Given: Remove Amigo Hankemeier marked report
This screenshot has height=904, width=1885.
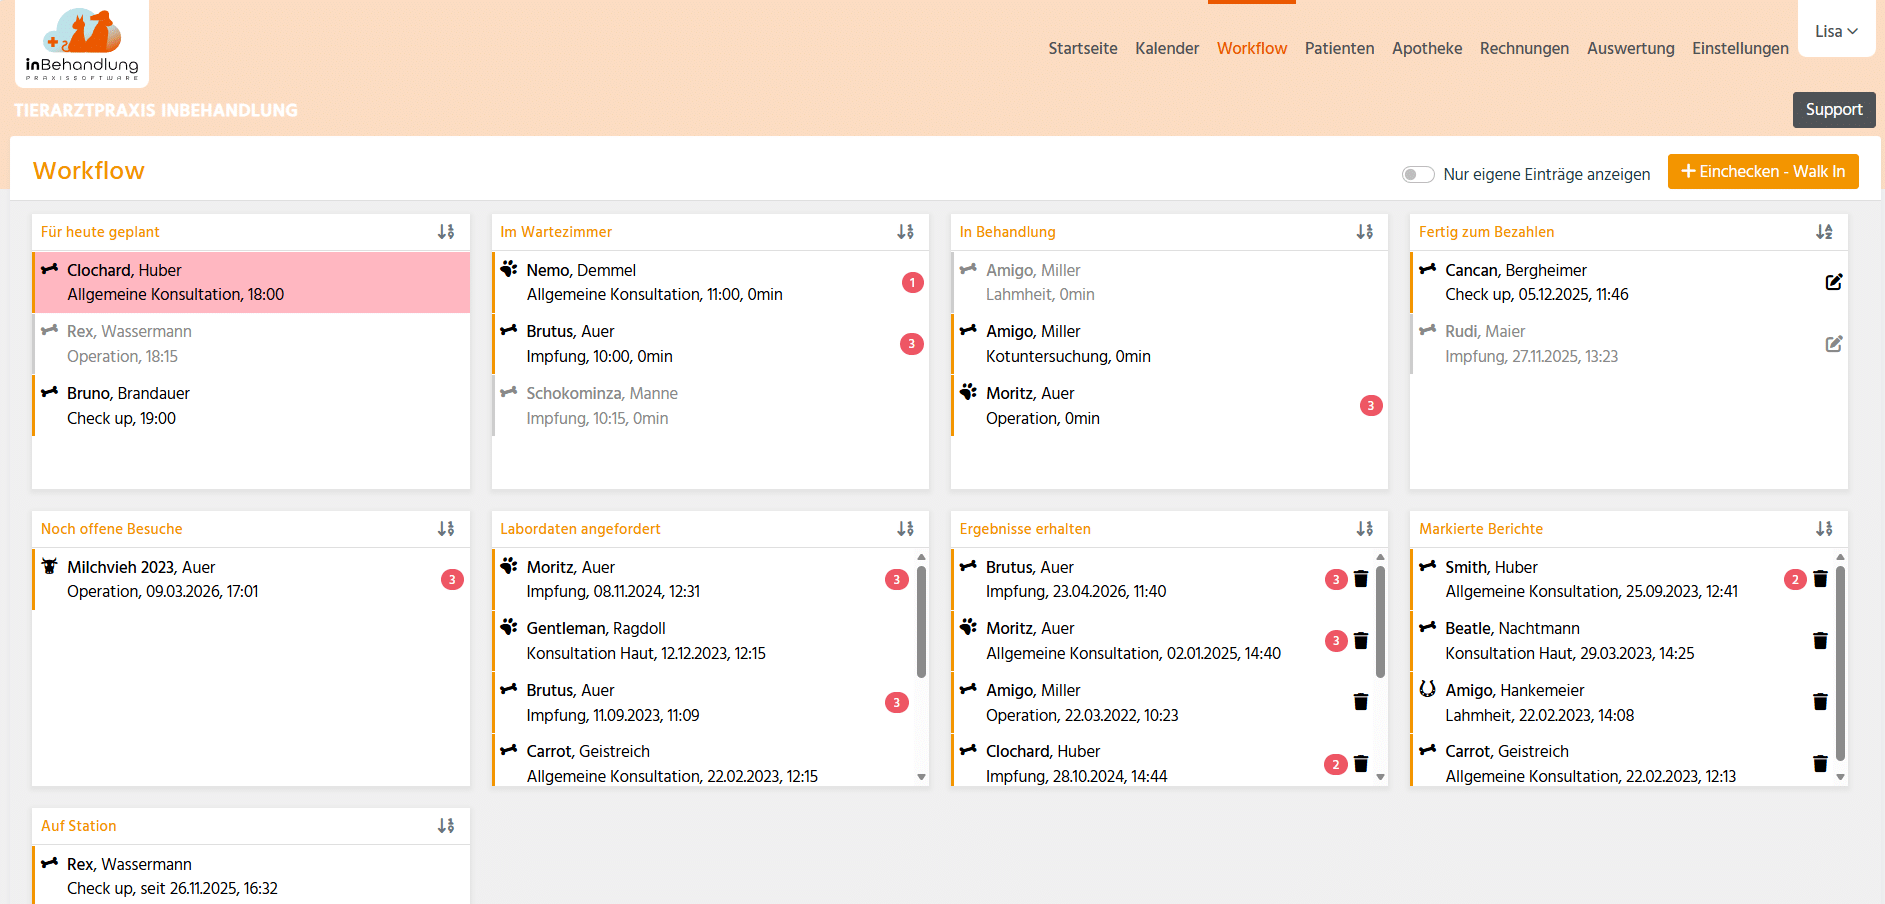Looking at the screenshot, I should 1820,702.
